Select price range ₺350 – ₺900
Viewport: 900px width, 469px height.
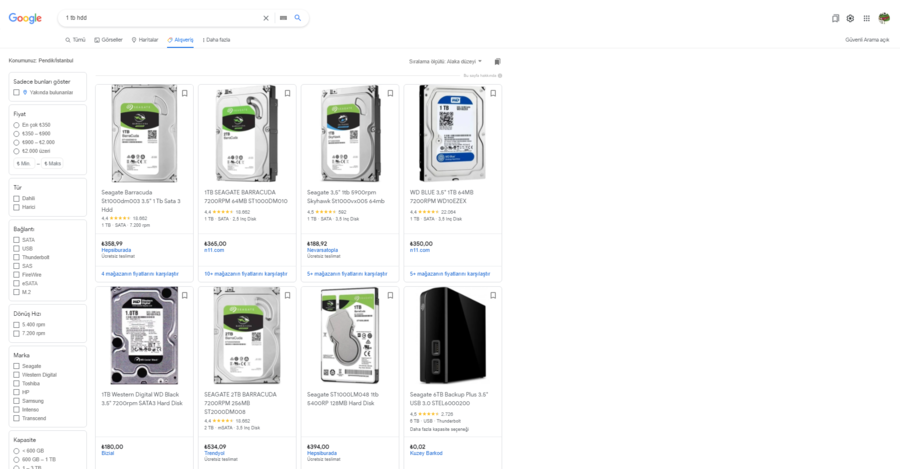16,134
